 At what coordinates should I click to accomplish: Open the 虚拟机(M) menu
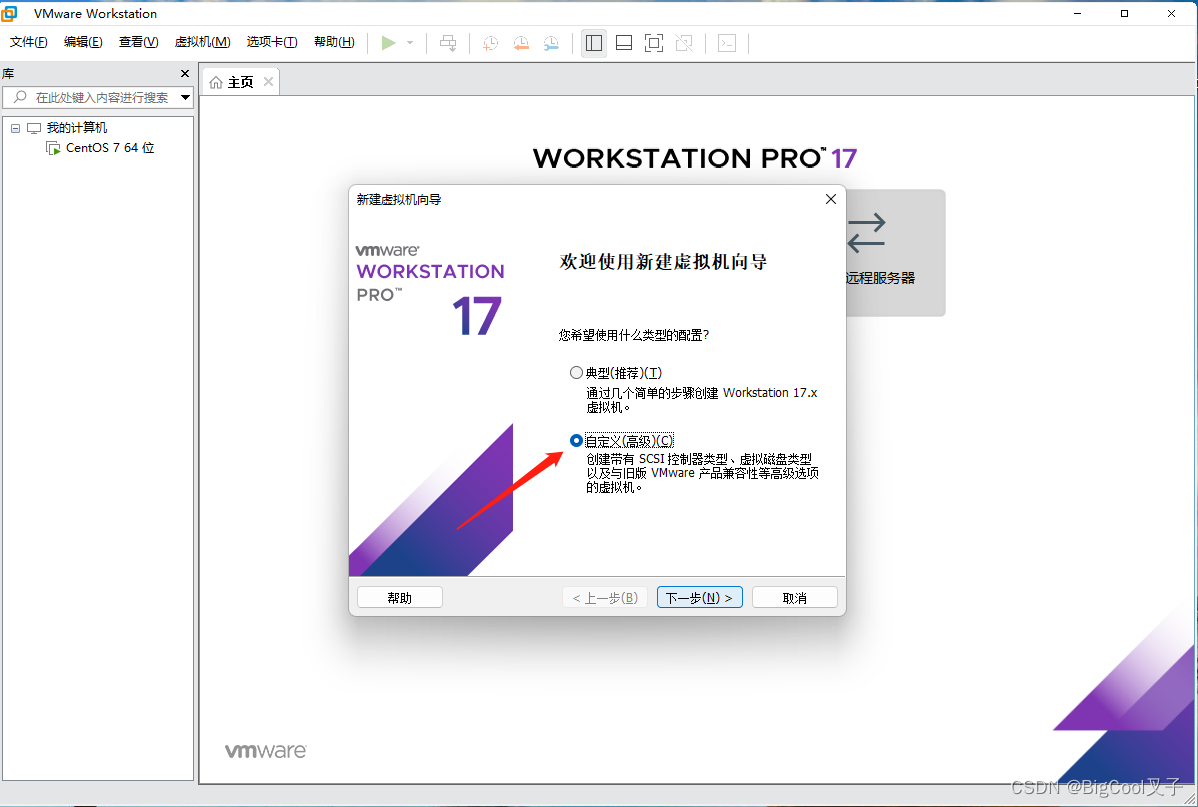click(202, 42)
